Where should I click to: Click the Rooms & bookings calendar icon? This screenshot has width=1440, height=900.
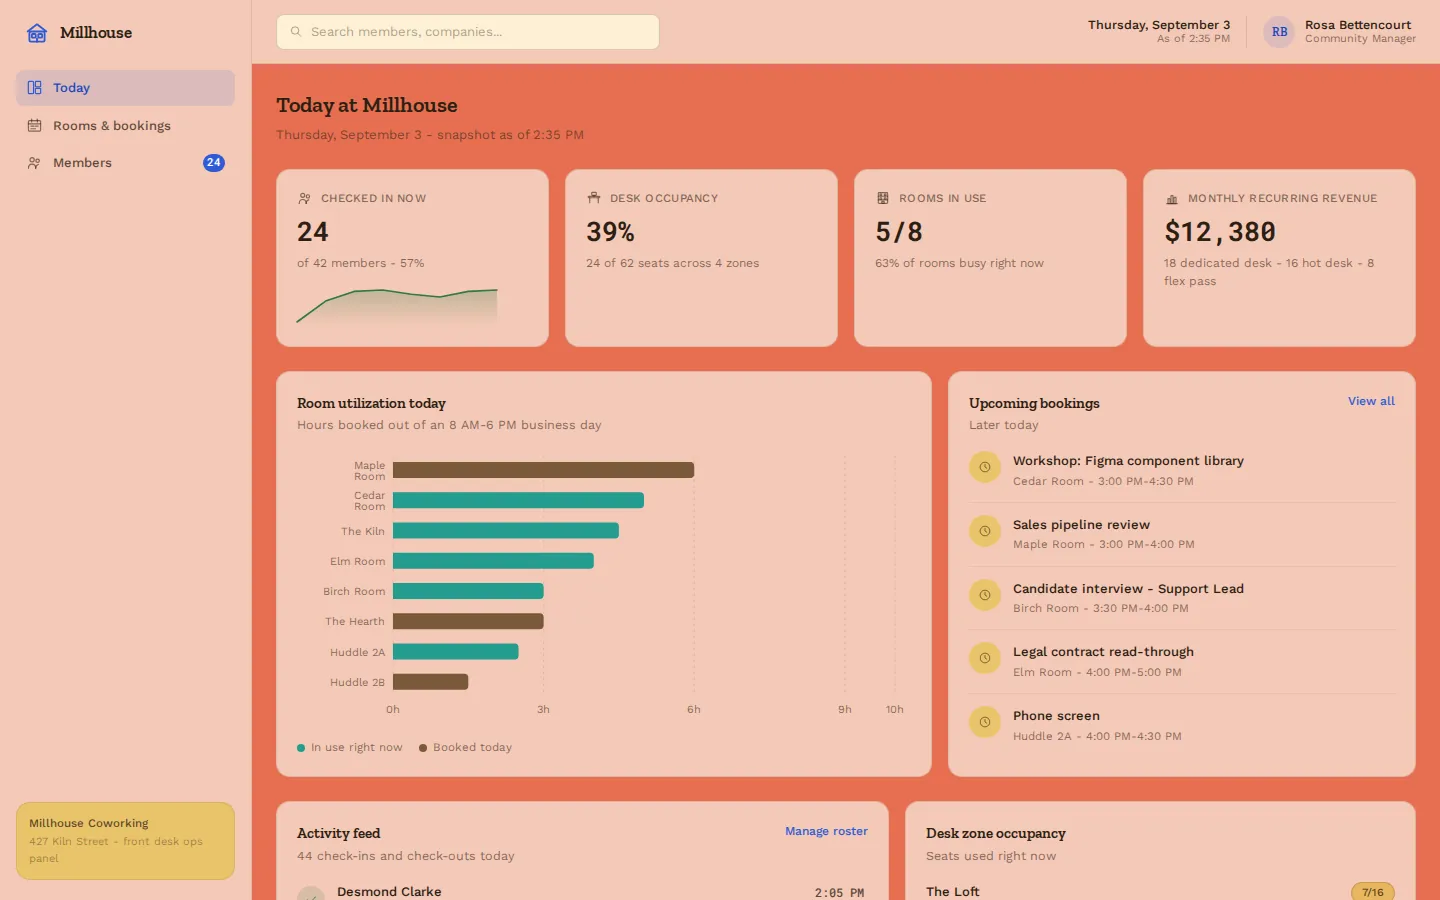pyautogui.click(x=34, y=126)
